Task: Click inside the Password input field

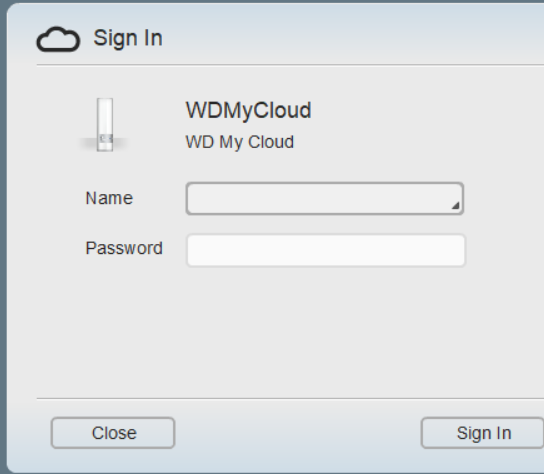Action: tap(326, 250)
